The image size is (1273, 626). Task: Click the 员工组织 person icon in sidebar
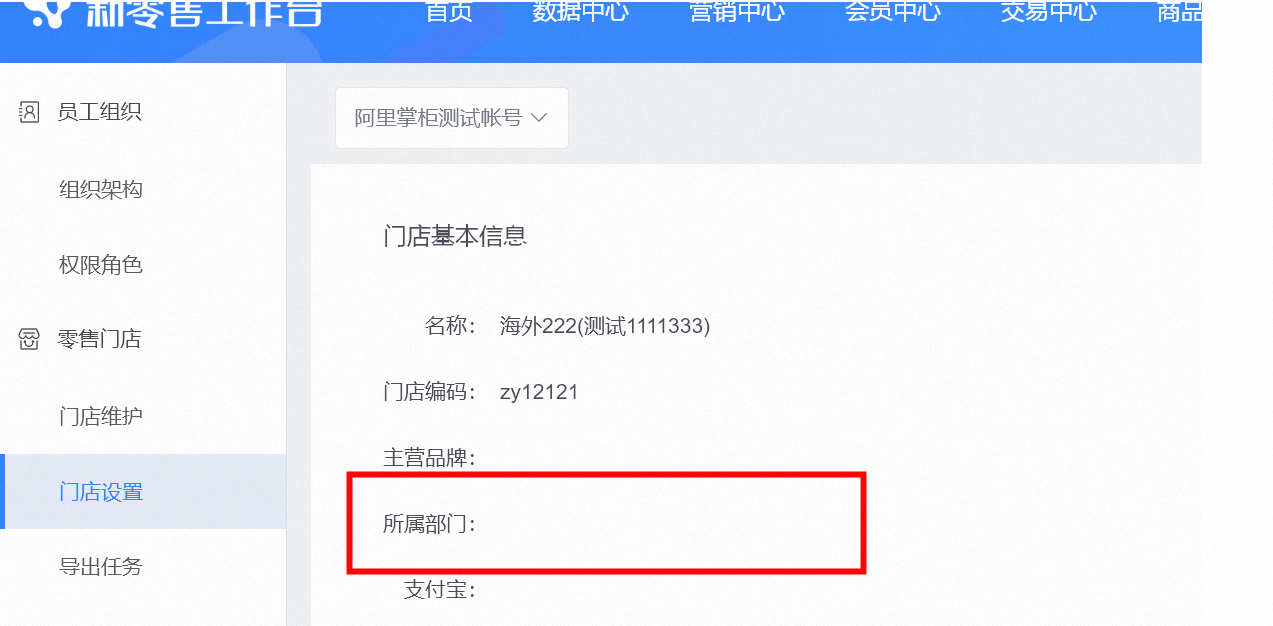click(29, 112)
